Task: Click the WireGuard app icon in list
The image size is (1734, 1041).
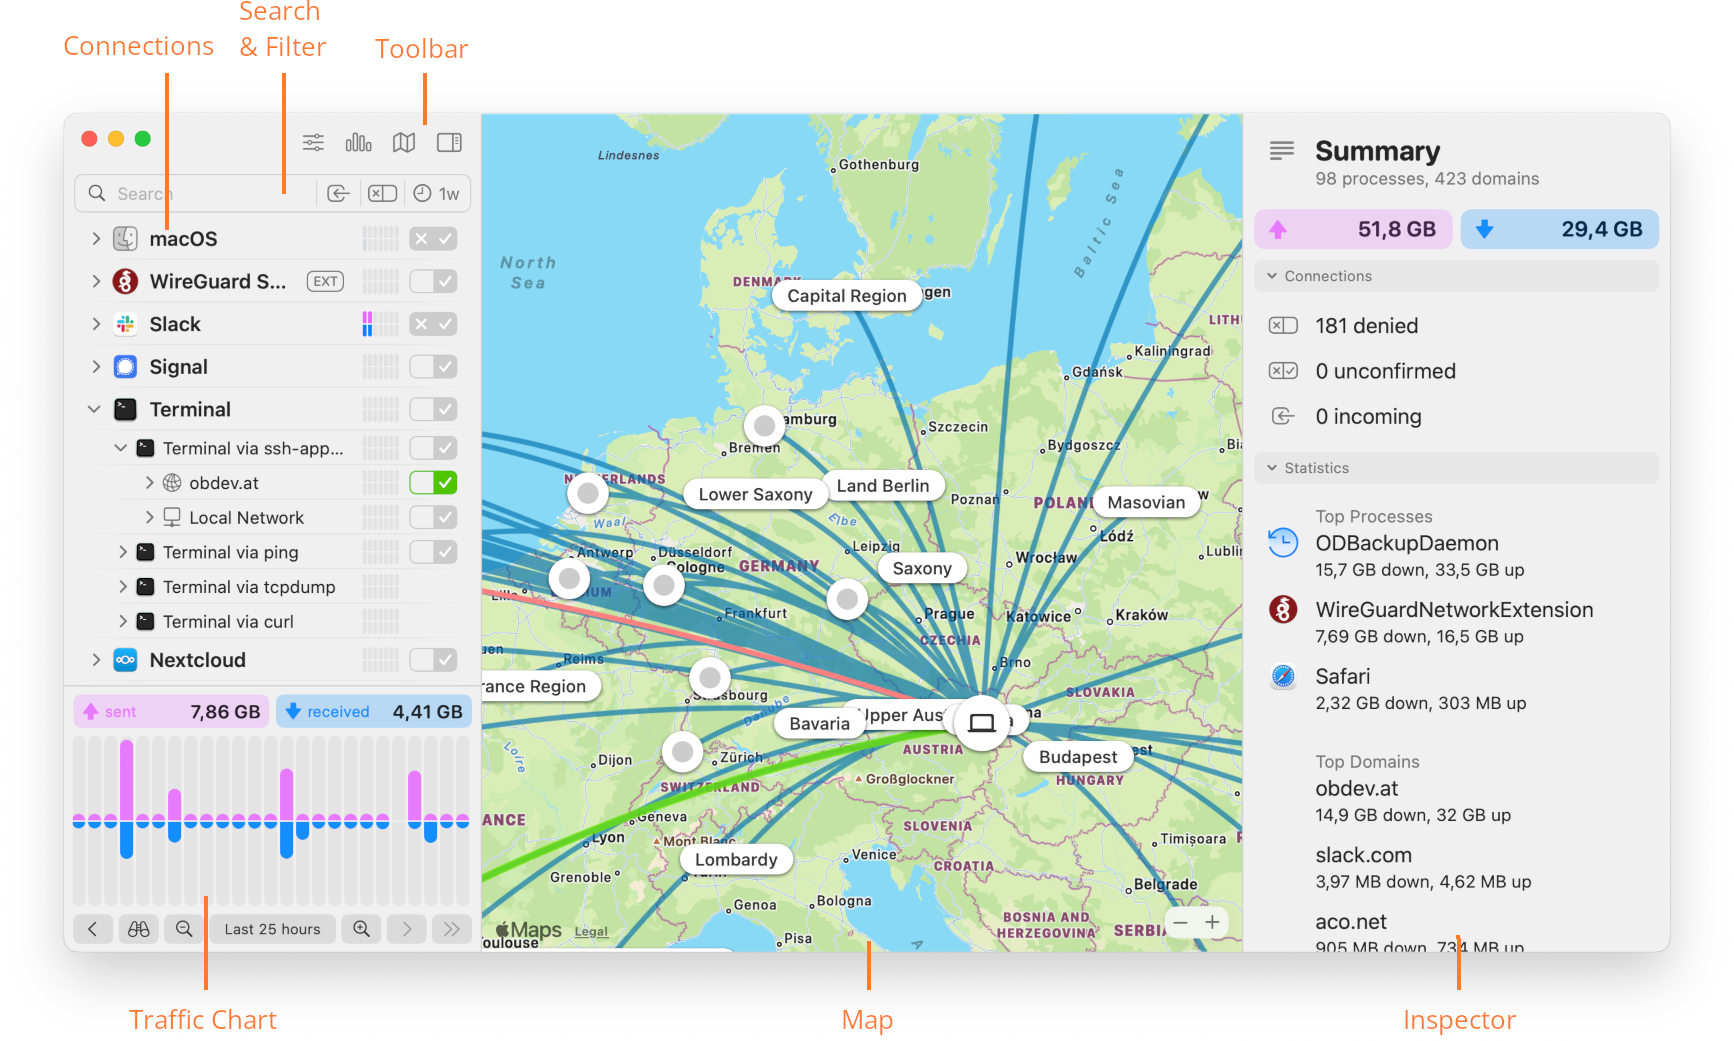Action: pos(125,281)
